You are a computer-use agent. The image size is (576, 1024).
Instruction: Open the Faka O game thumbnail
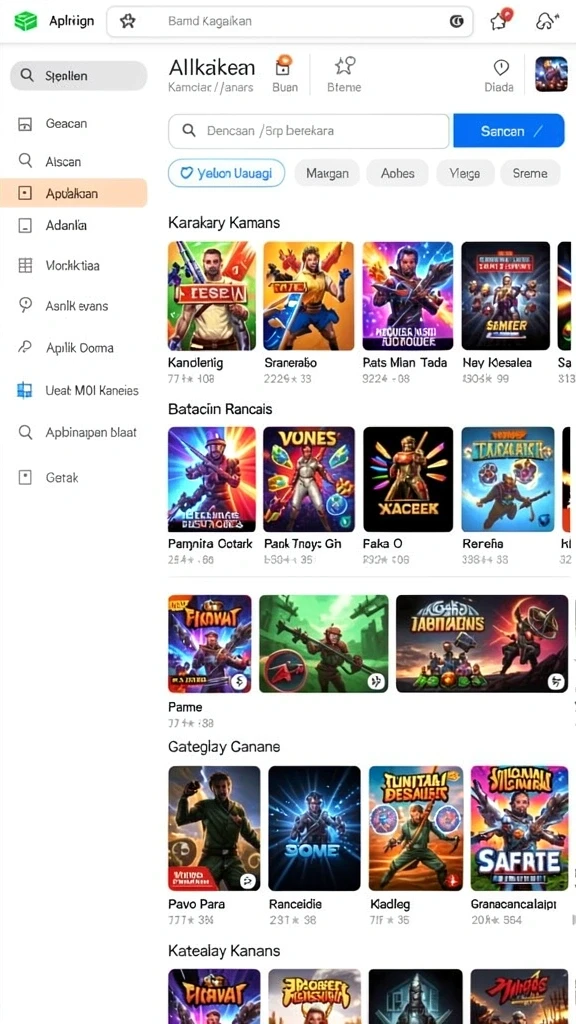408,479
